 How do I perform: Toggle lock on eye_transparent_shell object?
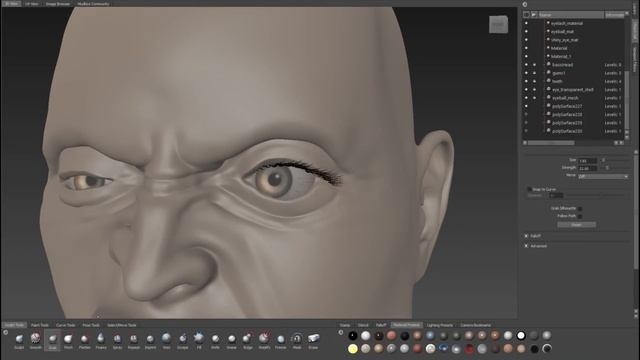(x=534, y=89)
